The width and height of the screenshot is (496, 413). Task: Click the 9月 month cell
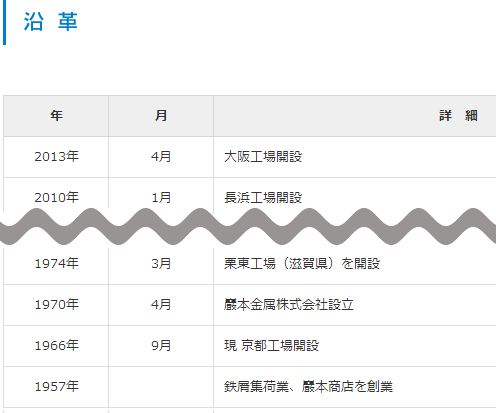pyautogui.click(x=161, y=345)
